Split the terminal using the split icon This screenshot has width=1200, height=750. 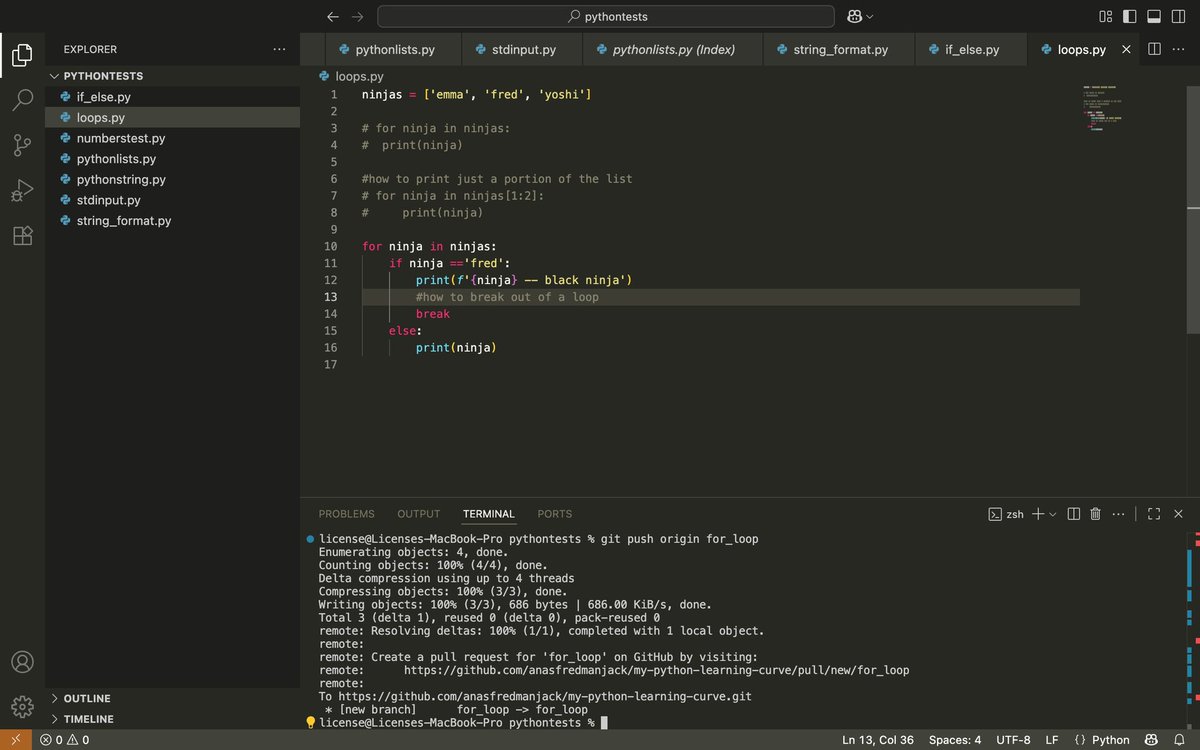coord(1073,514)
